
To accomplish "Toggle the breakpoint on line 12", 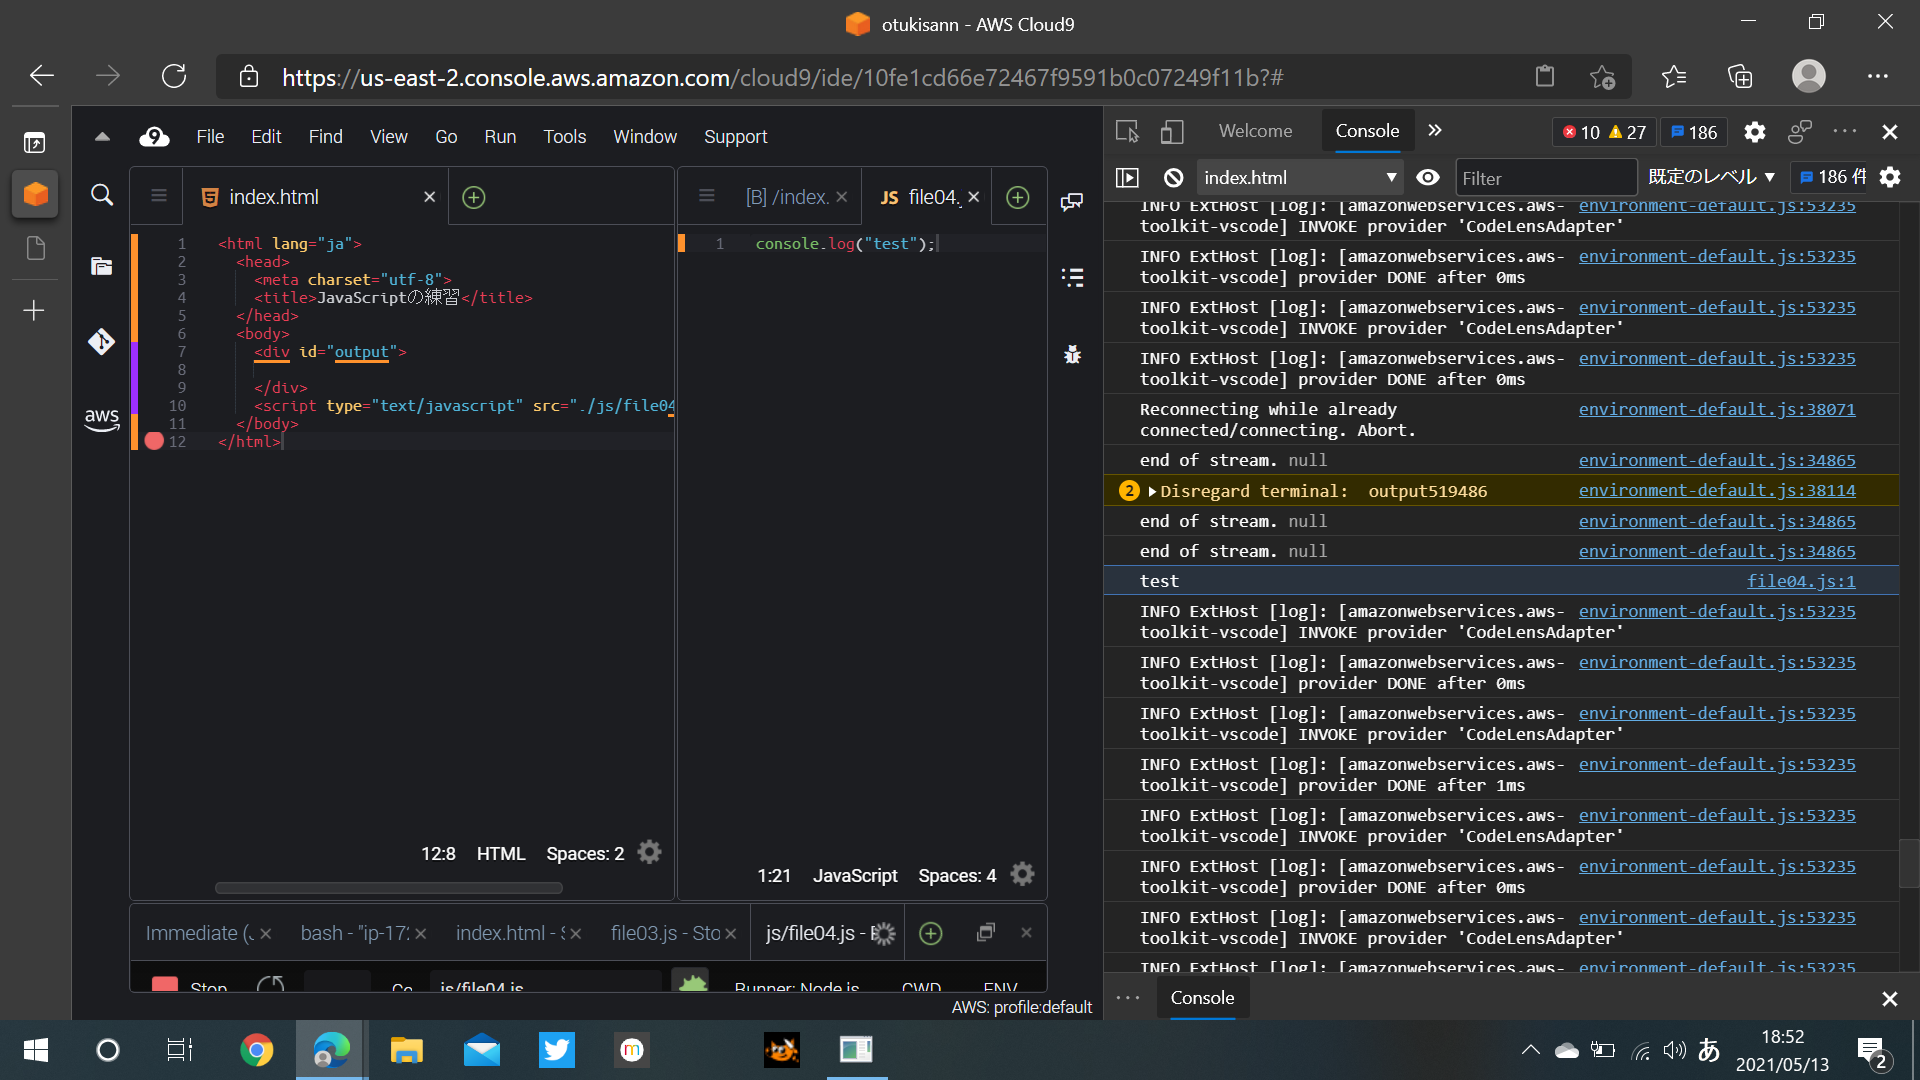I will point(154,441).
